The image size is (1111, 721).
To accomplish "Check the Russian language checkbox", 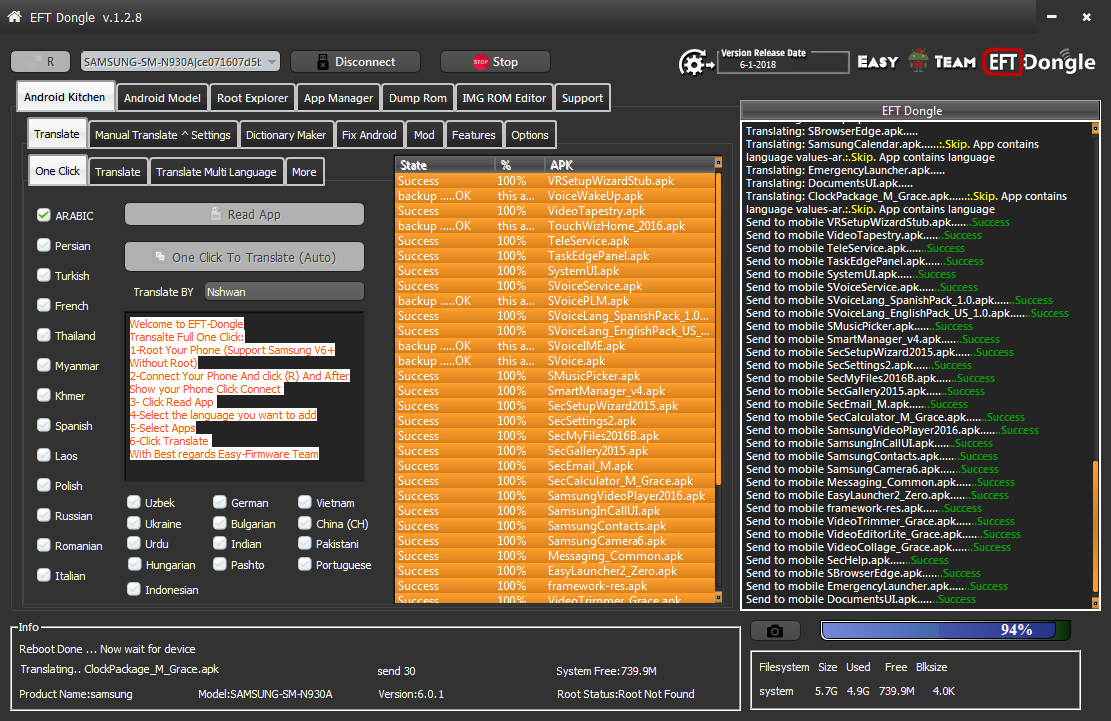I will click(x=44, y=515).
